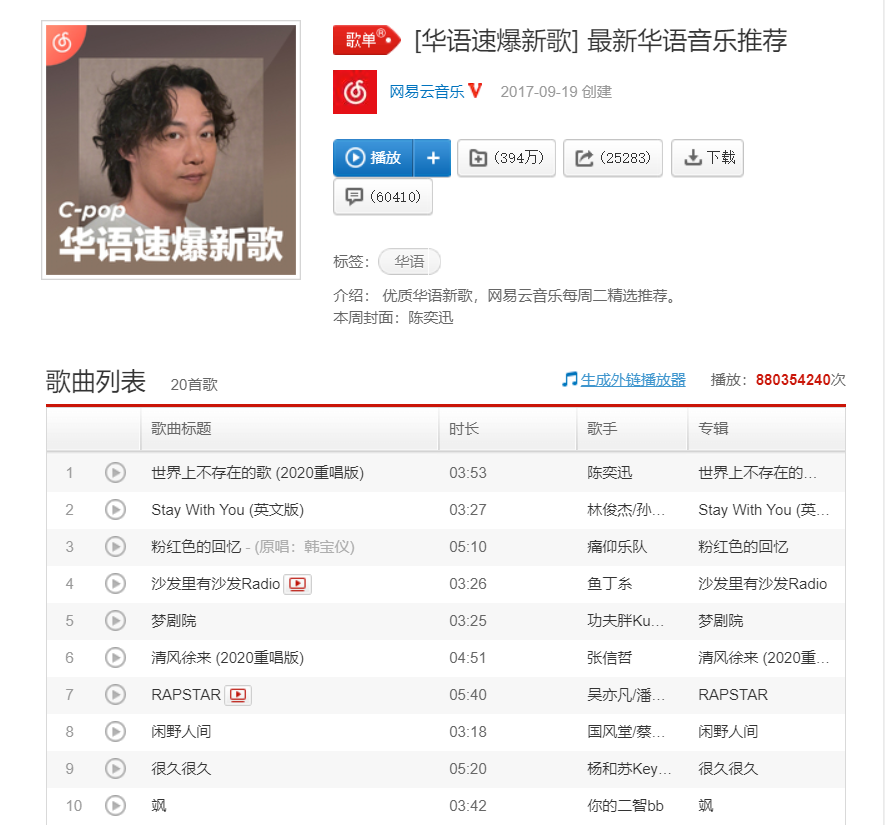891x825 pixels.
Task: Open comments via 60410 button
Action: point(383,197)
